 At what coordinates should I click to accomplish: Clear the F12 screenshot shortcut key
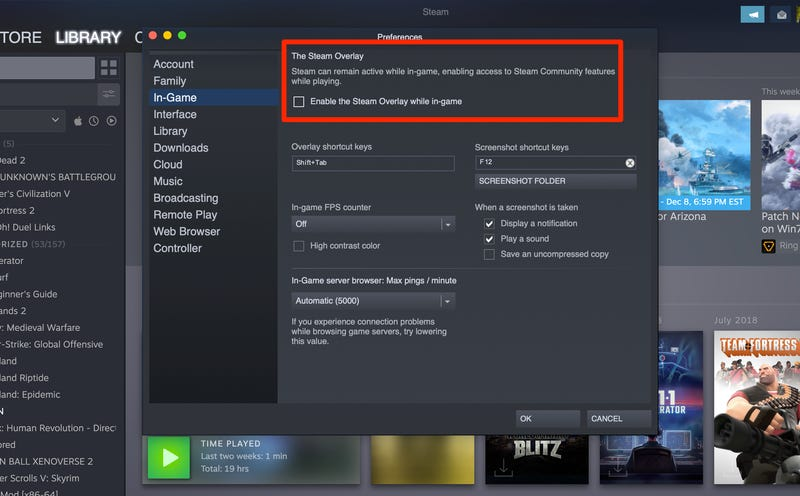click(630, 162)
